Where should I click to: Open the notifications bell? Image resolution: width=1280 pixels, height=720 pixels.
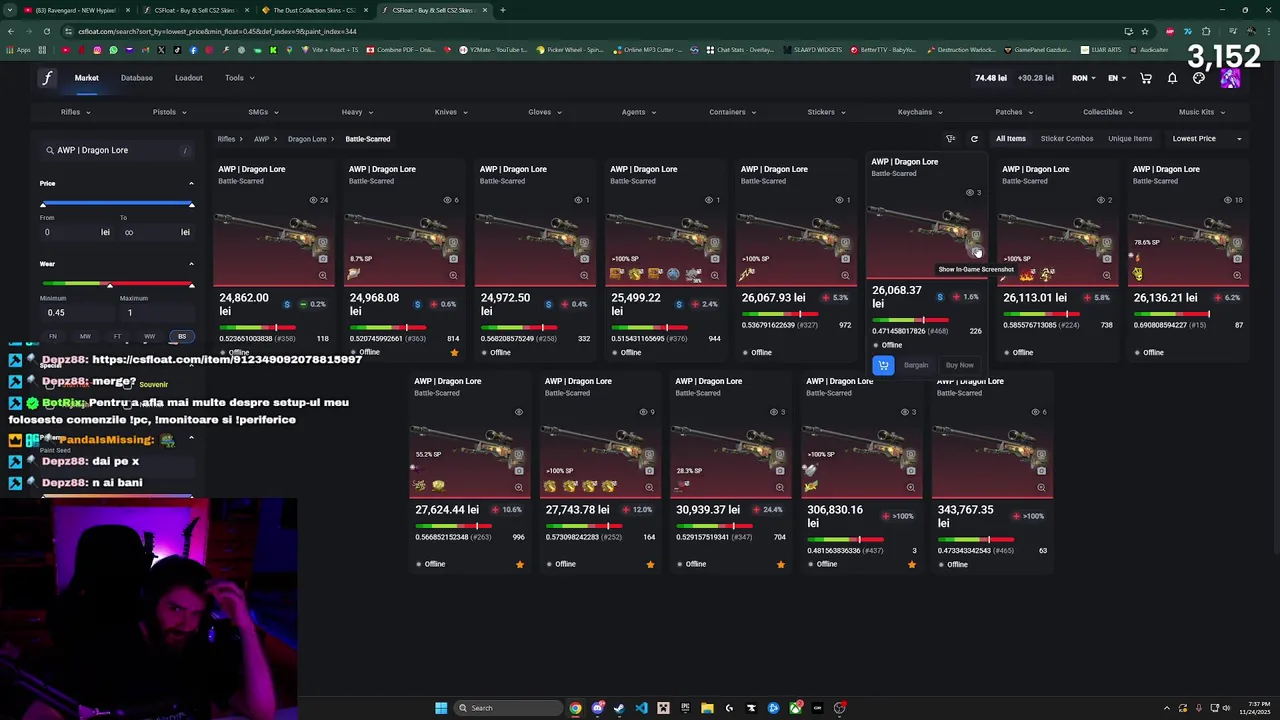coord(1172,78)
